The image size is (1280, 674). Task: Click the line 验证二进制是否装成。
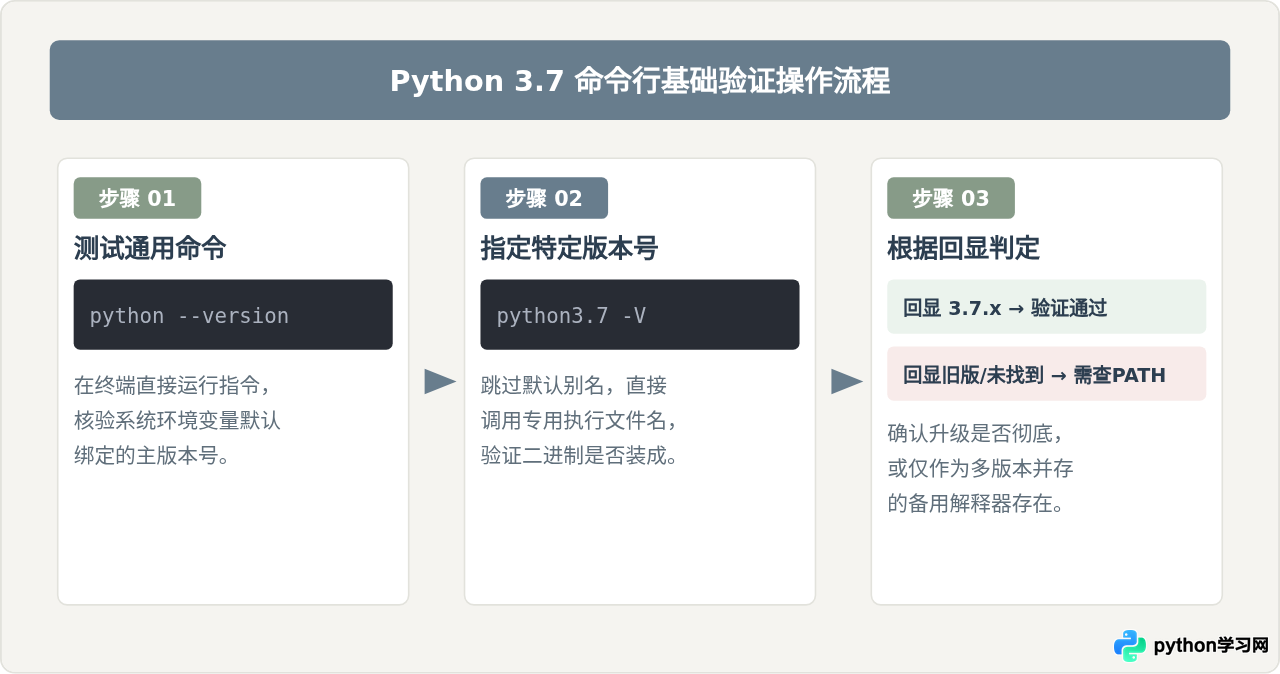tap(581, 456)
